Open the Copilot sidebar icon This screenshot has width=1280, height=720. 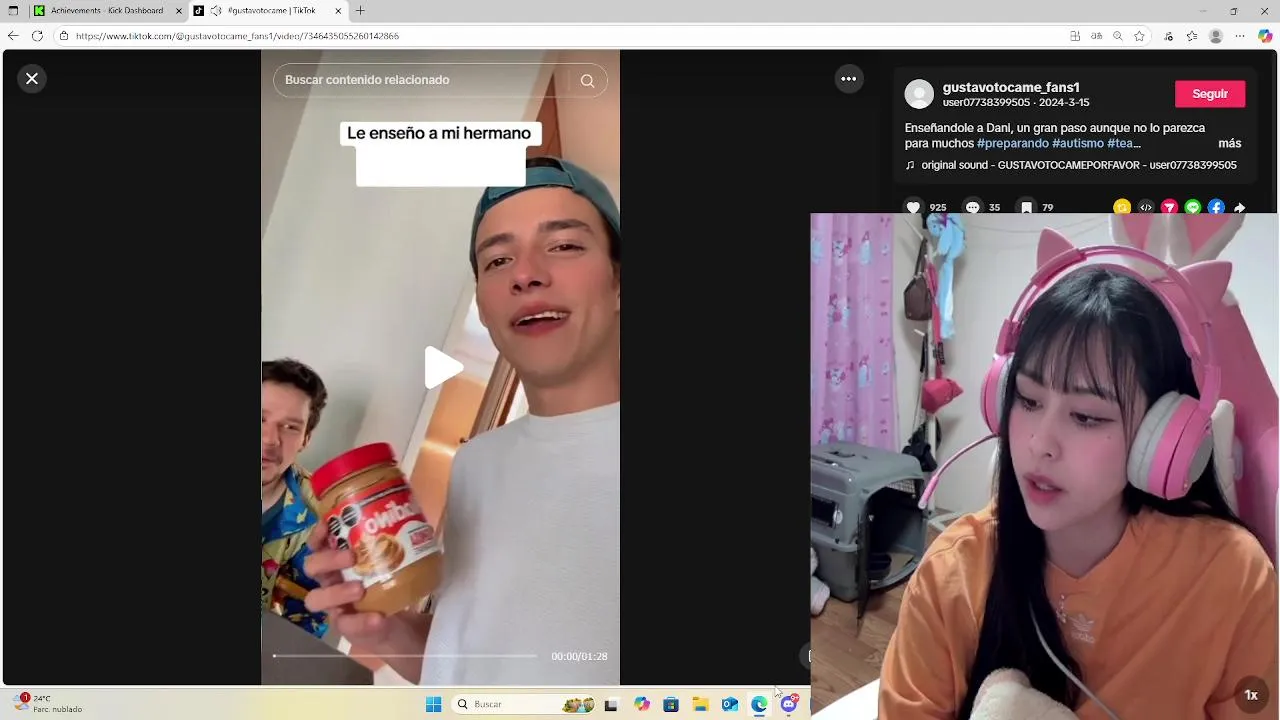(x=1265, y=36)
